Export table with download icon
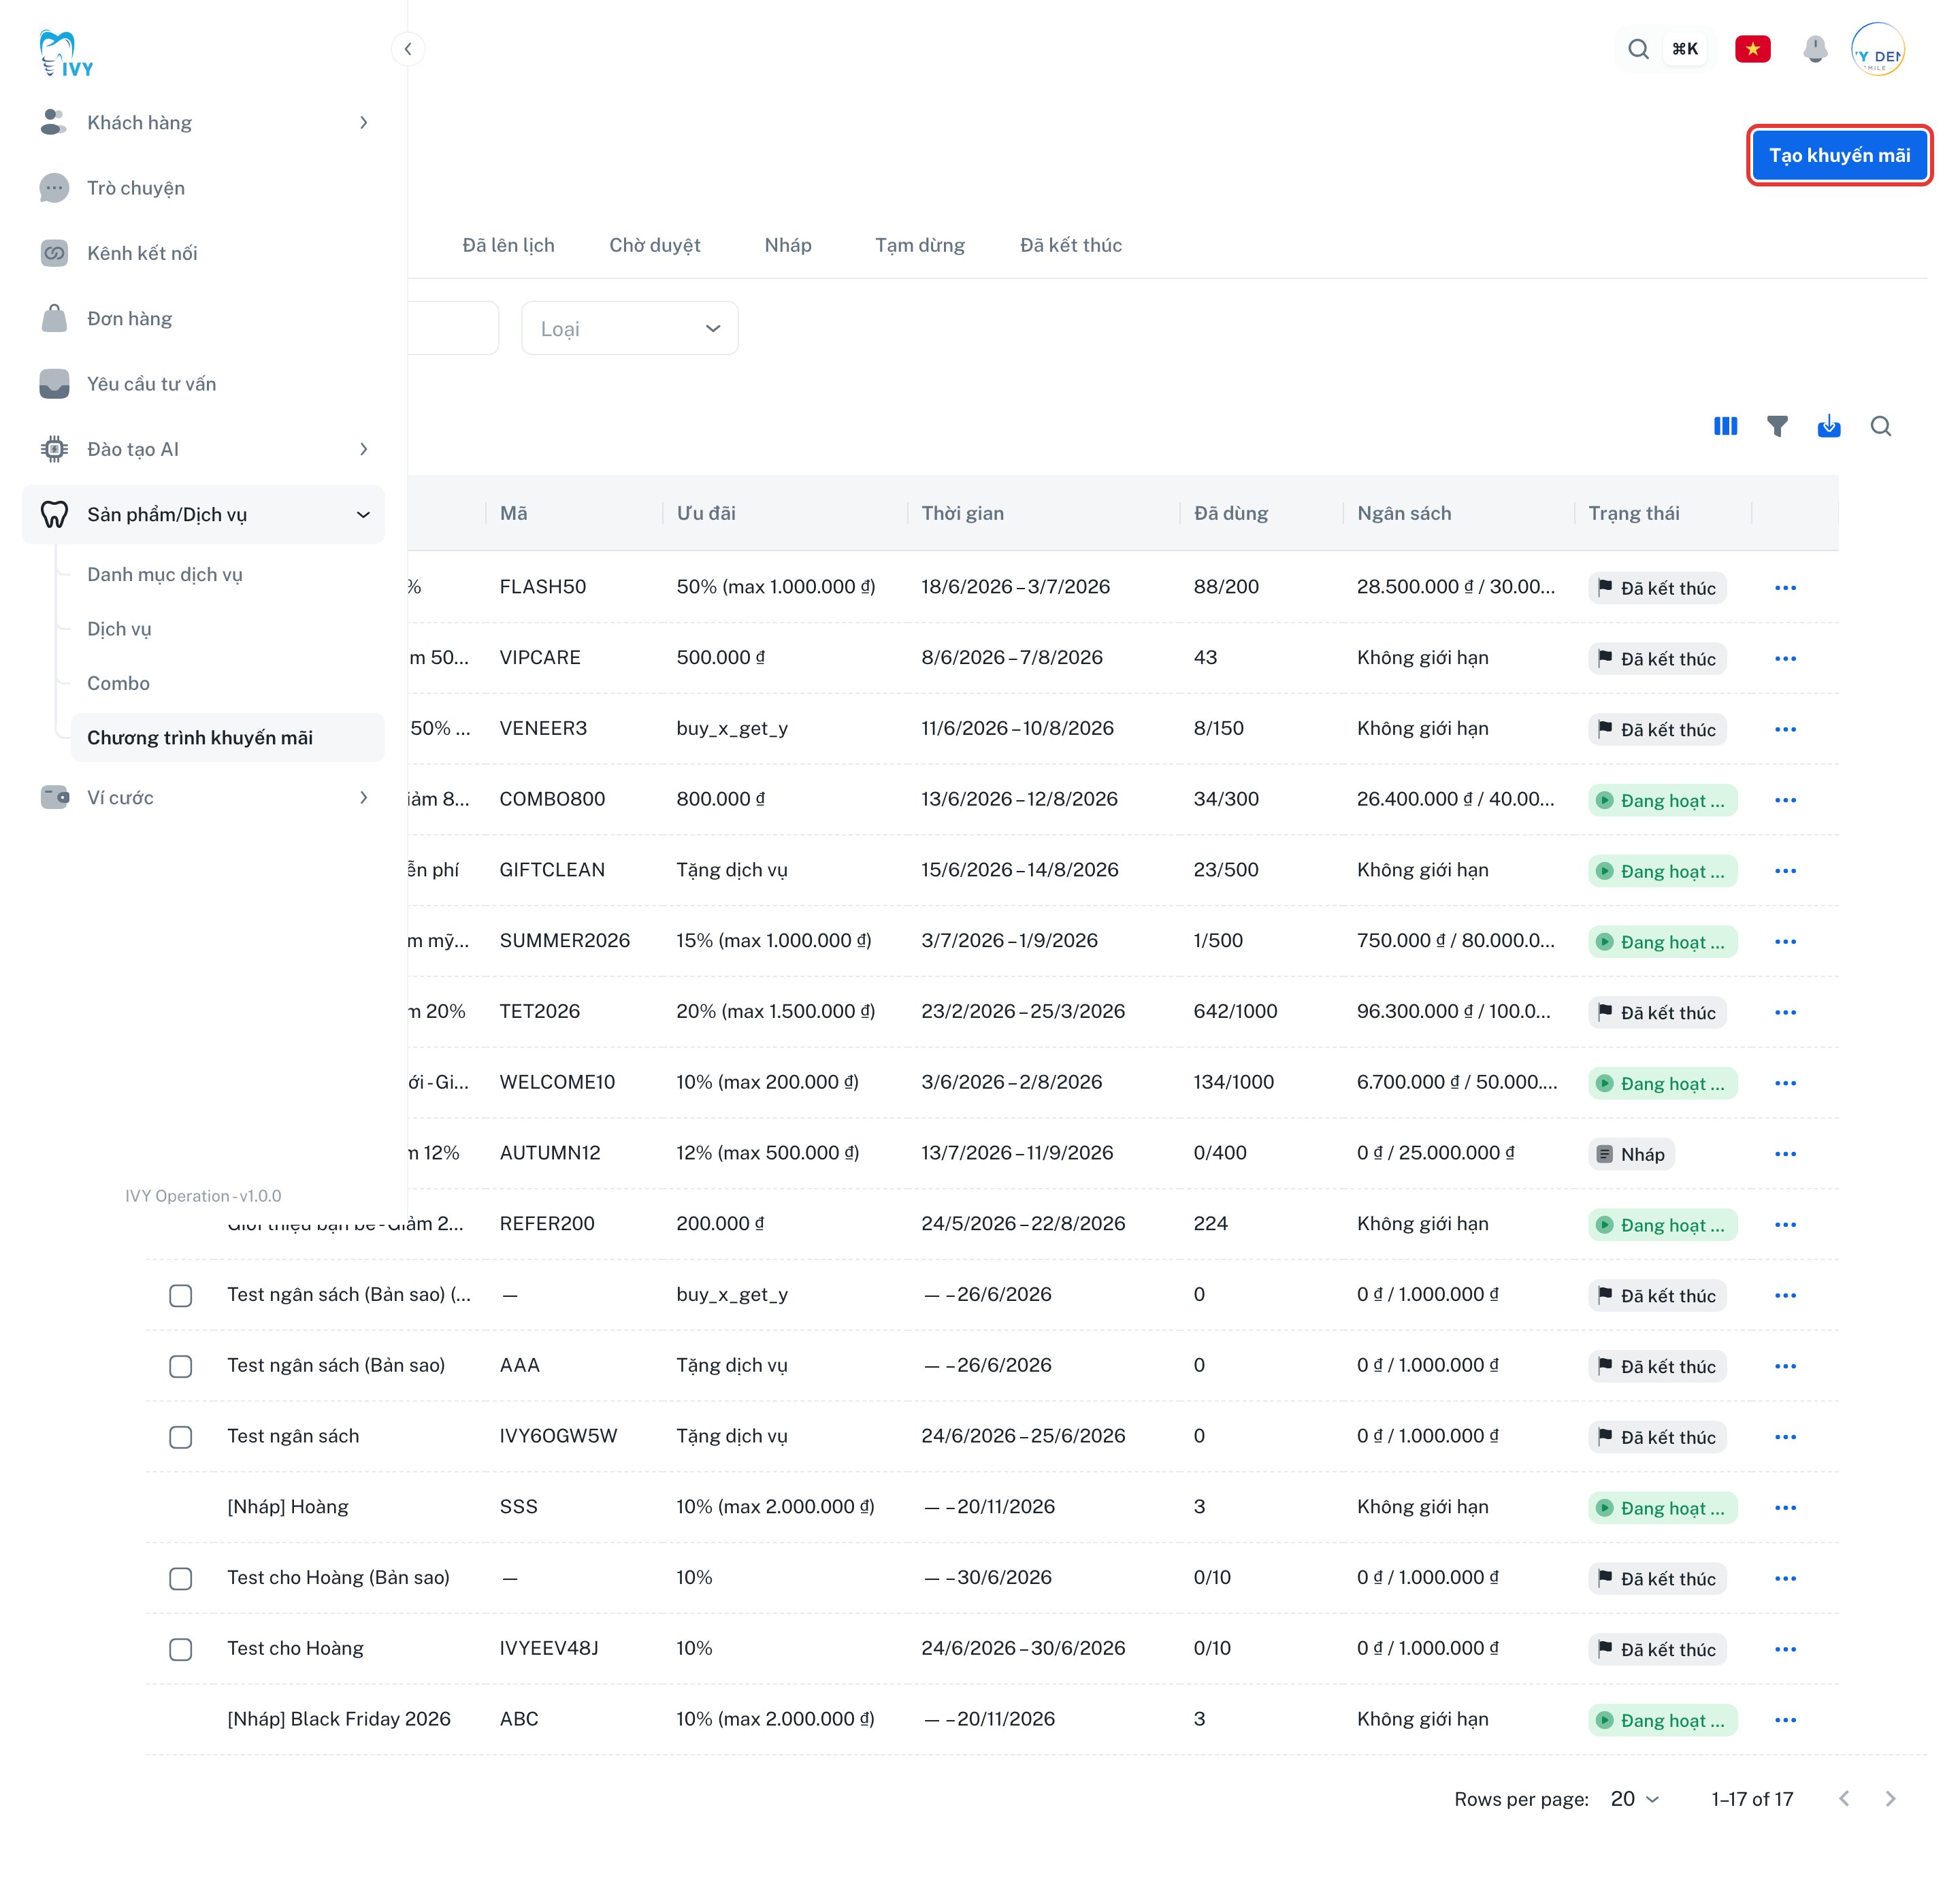The image size is (1960, 1897). 1829,426
